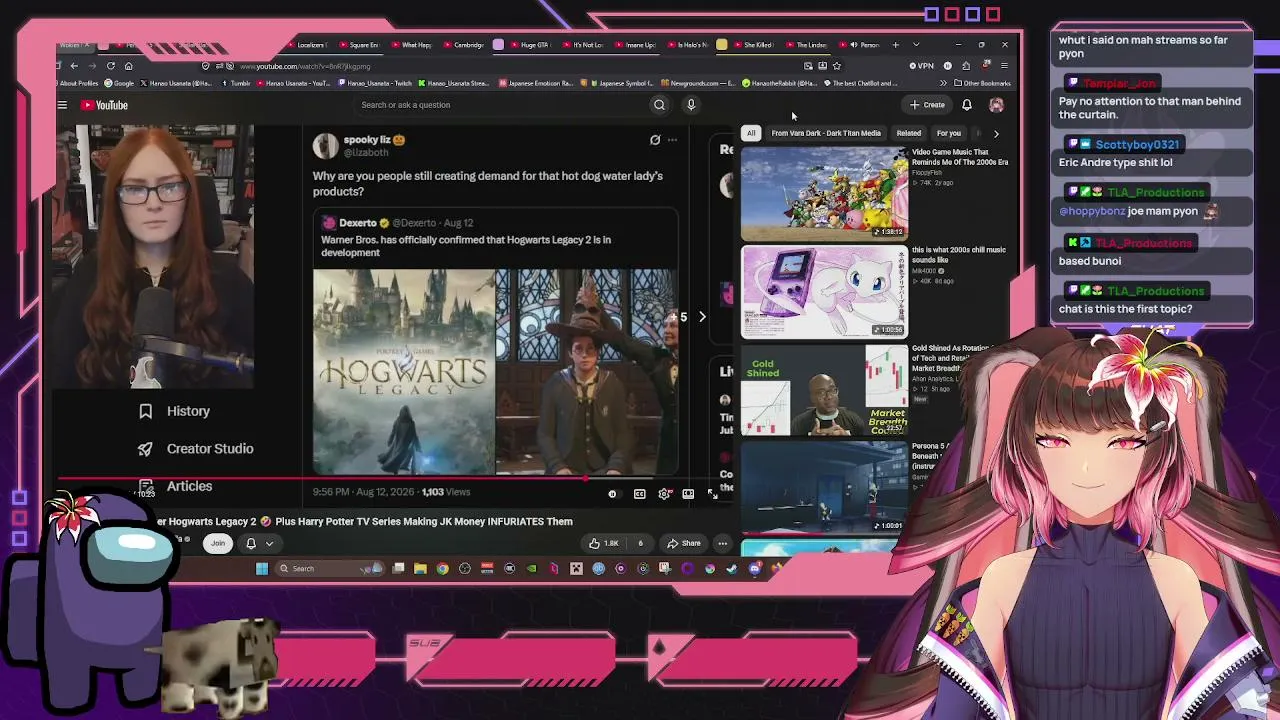
Task: Open the Persona 5 video thumbnail
Action: (x=824, y=488)
